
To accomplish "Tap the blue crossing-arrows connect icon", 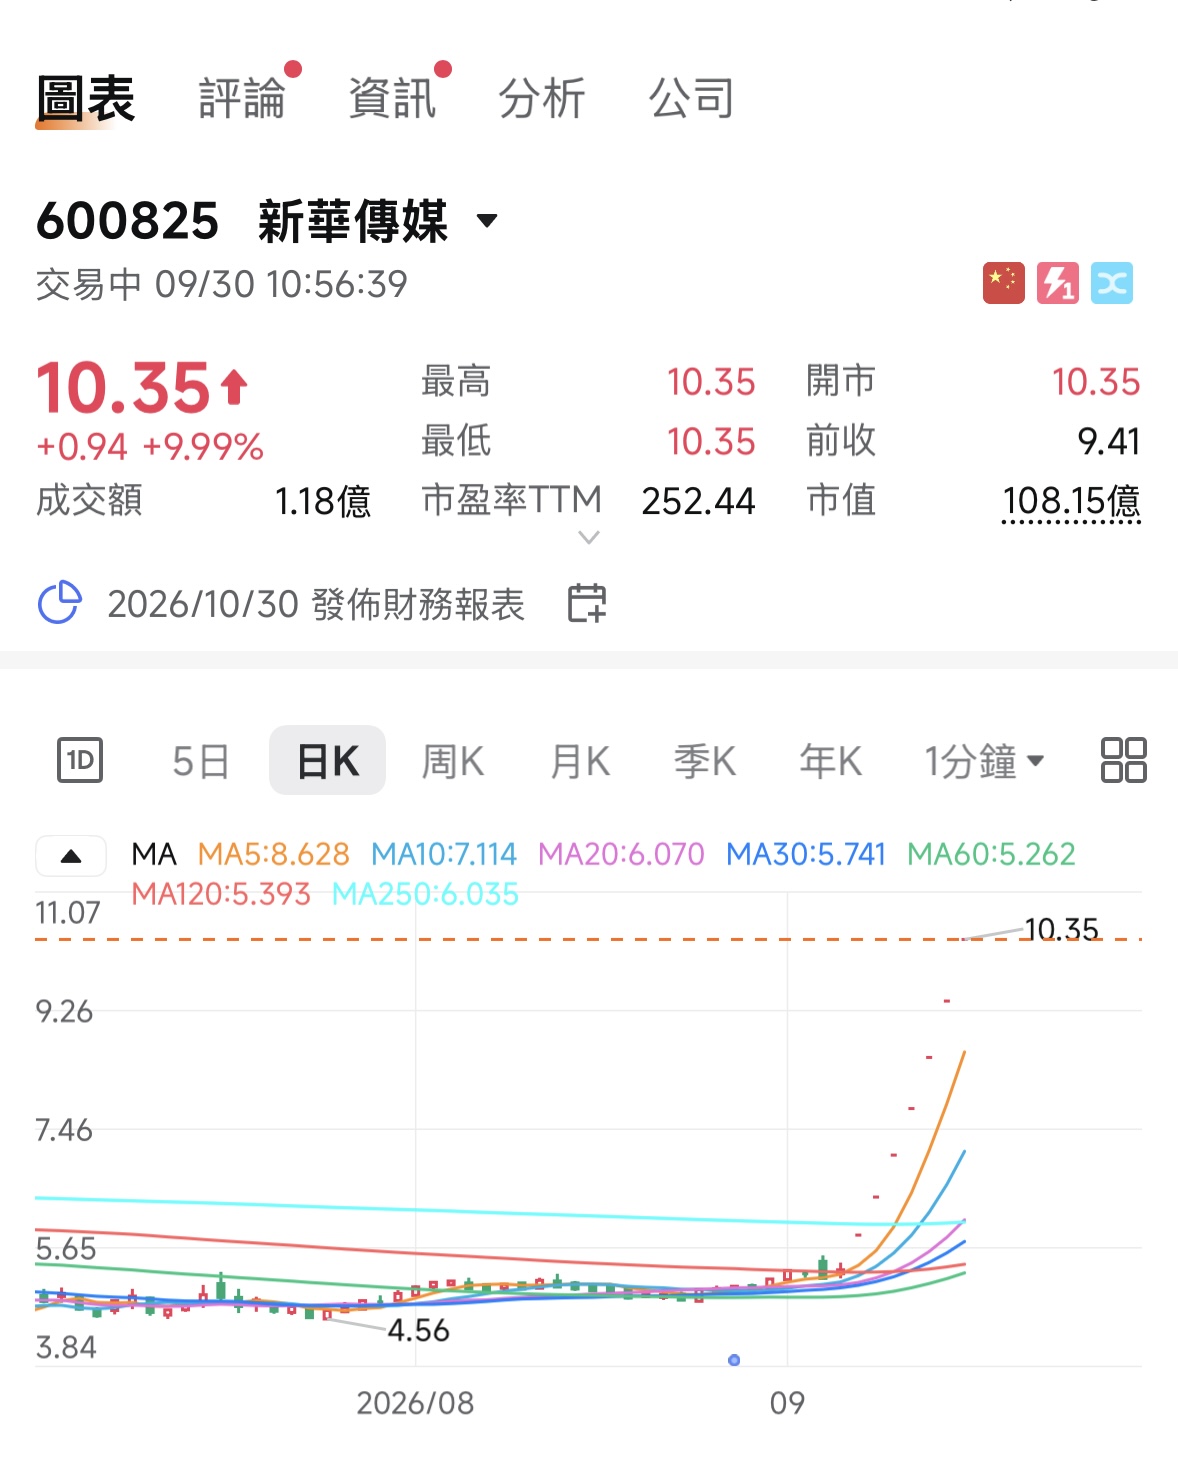I will coord(1112,283).
